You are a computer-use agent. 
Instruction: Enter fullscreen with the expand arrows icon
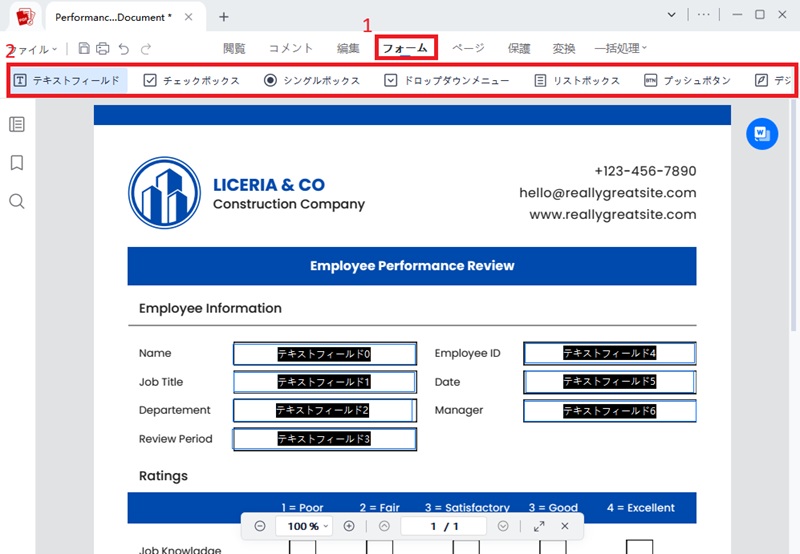coord(539,526)
